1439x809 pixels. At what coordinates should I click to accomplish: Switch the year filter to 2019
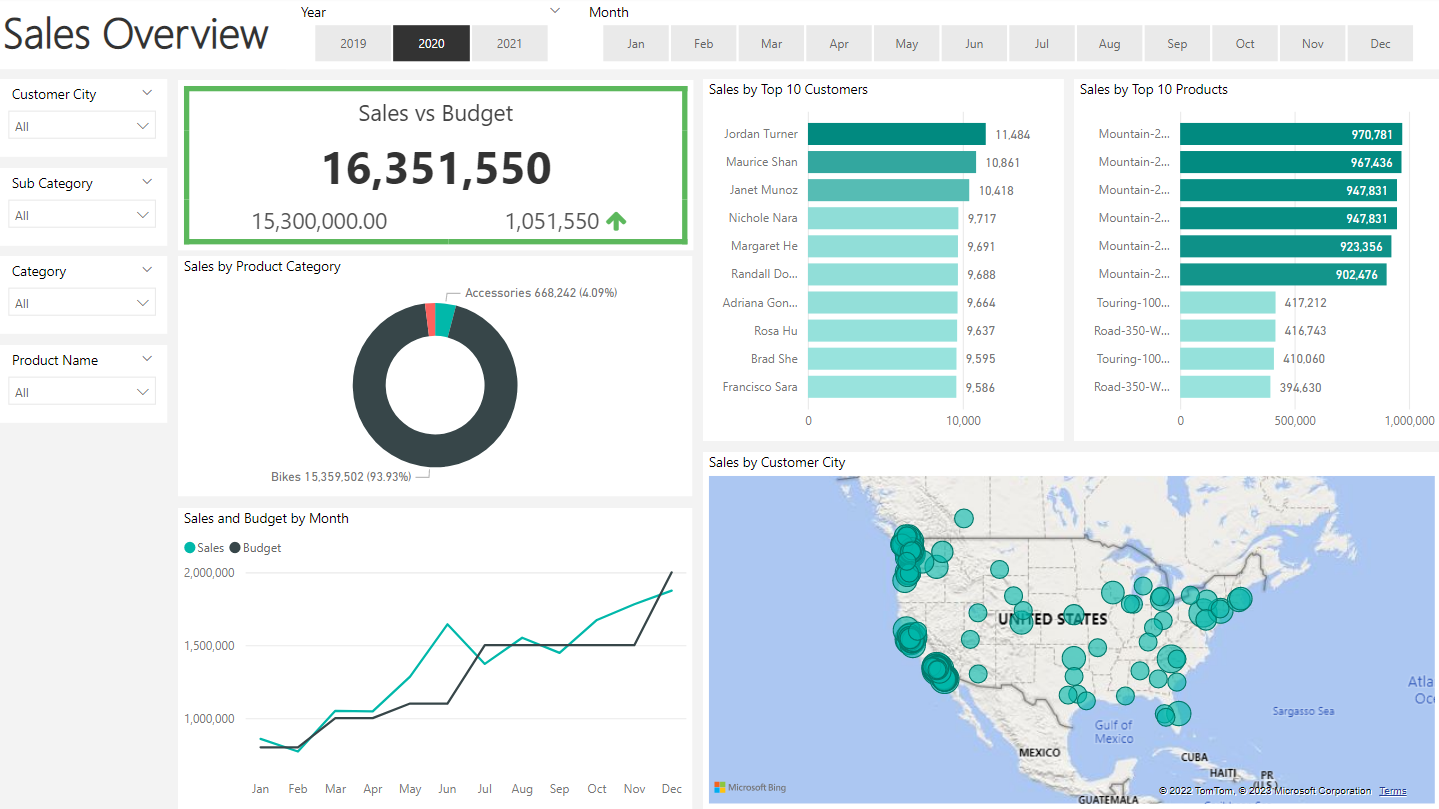click(x=352, y=43)
